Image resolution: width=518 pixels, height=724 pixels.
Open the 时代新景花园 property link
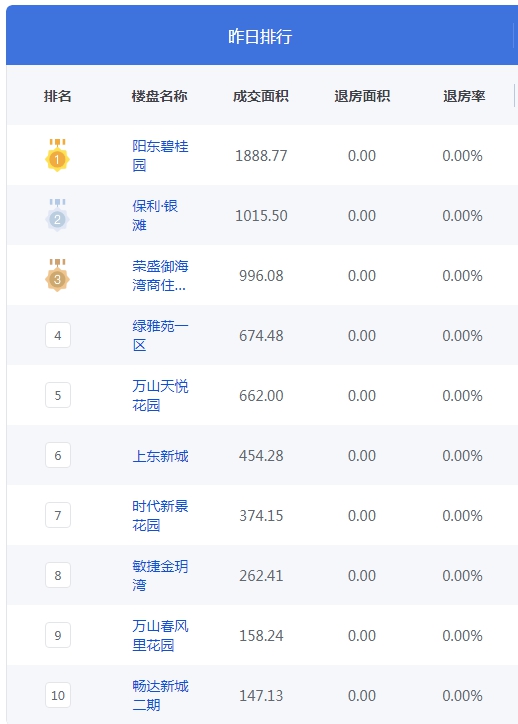(160, 516)
